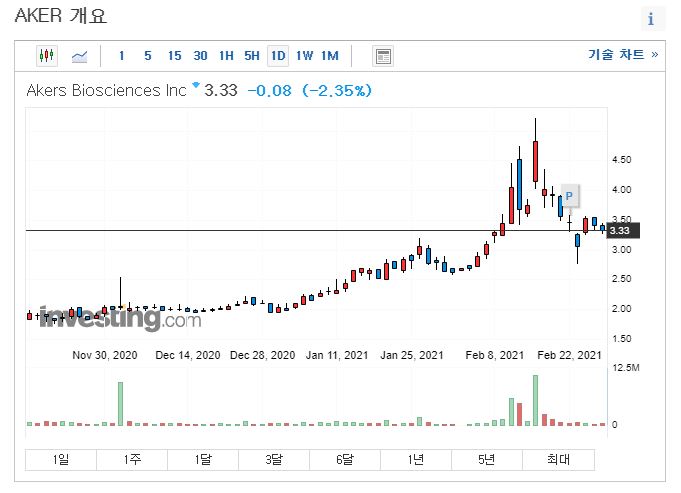Viewport: 681px width, 493px height.
Task: Click the Feb 22, 2021 date label
Action: coord(569,355)
